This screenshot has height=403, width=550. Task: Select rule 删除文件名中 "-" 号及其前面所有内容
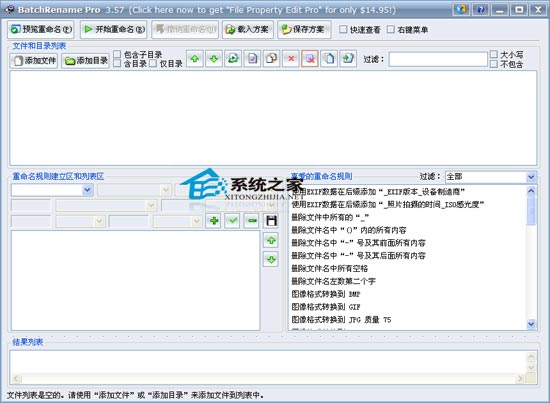point(358,243)
